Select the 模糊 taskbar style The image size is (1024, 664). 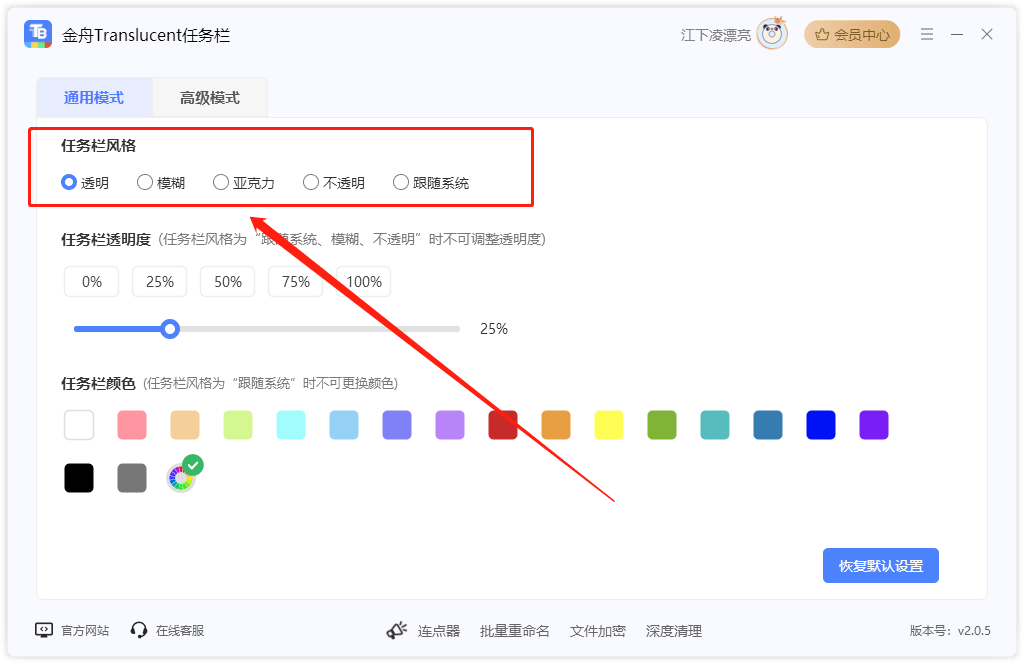click(x=161, y=183)
